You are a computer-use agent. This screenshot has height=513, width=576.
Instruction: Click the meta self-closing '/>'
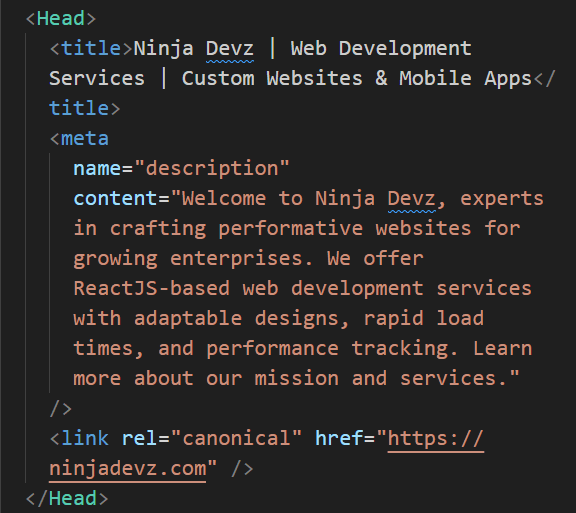click(61, 408)
